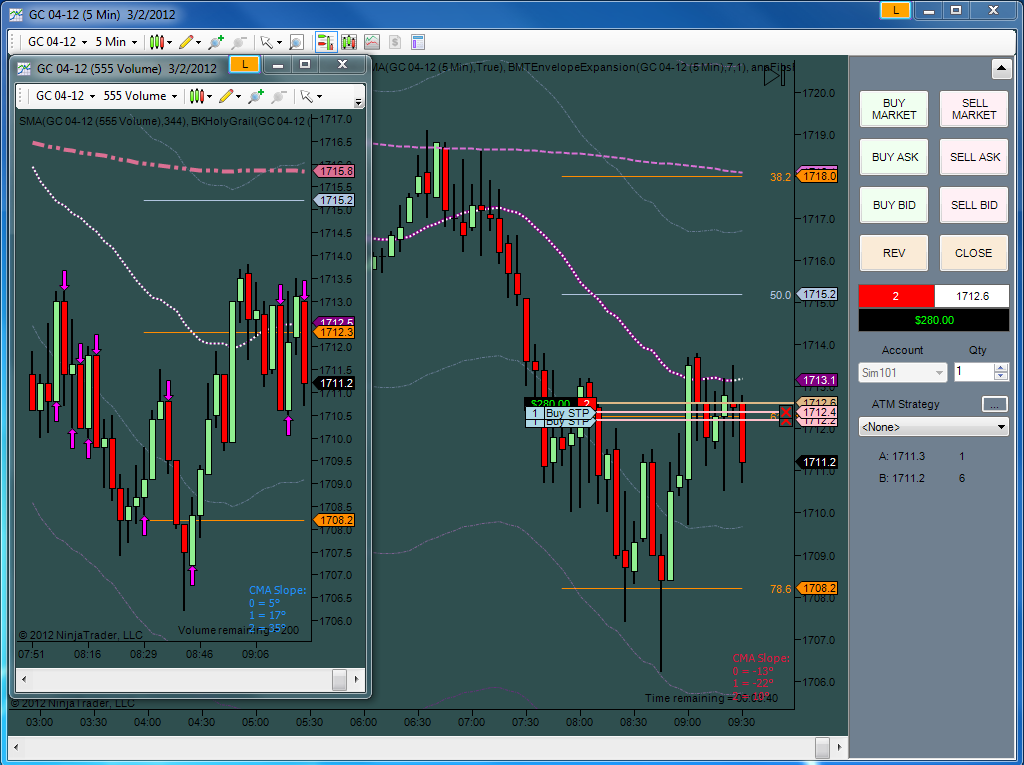The width and height of the screenshot is (1024, 765).
Task: Toggle link button L on 555 Volume window
Action: (245, 64)
